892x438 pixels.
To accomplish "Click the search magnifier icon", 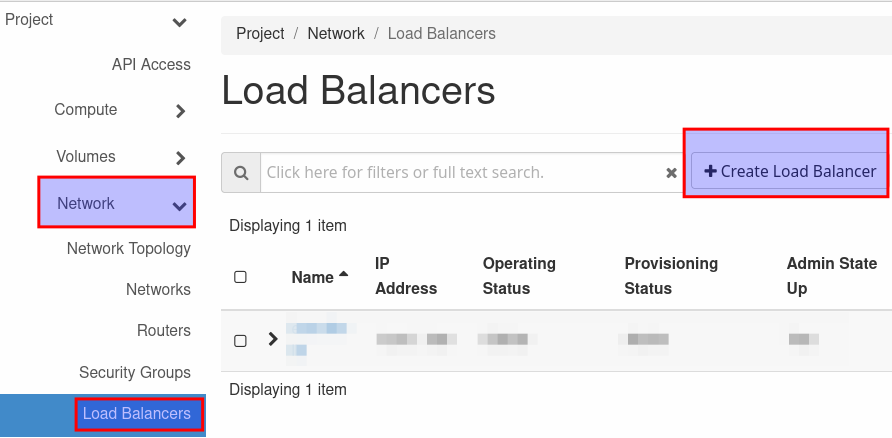I will pos(241,172).
